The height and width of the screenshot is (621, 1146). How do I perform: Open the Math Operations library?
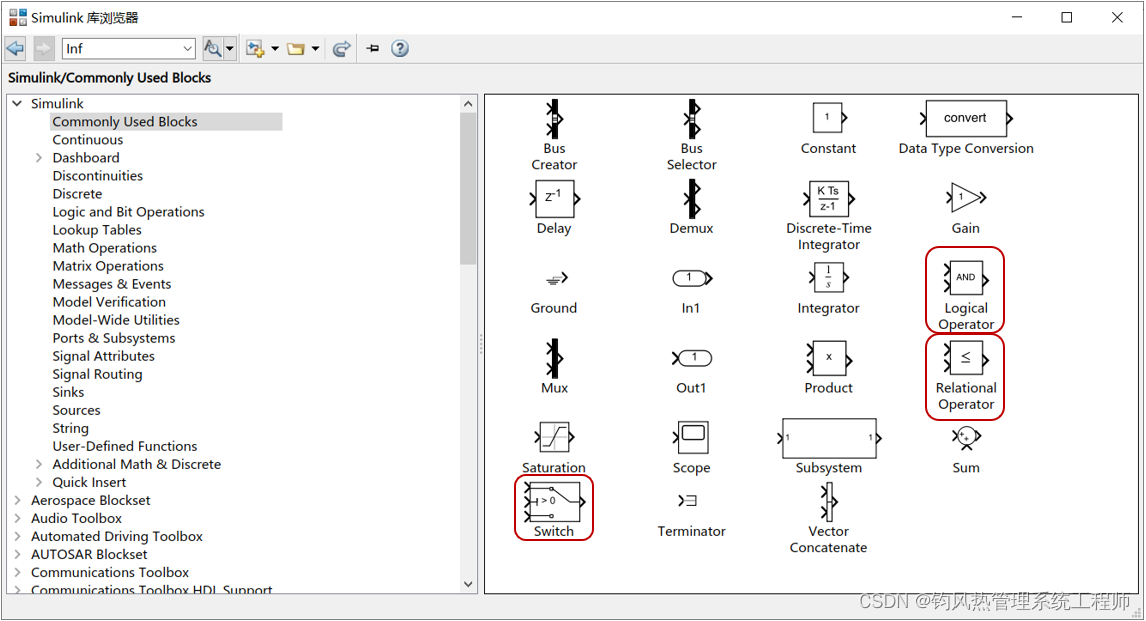(x=105, y=248)
